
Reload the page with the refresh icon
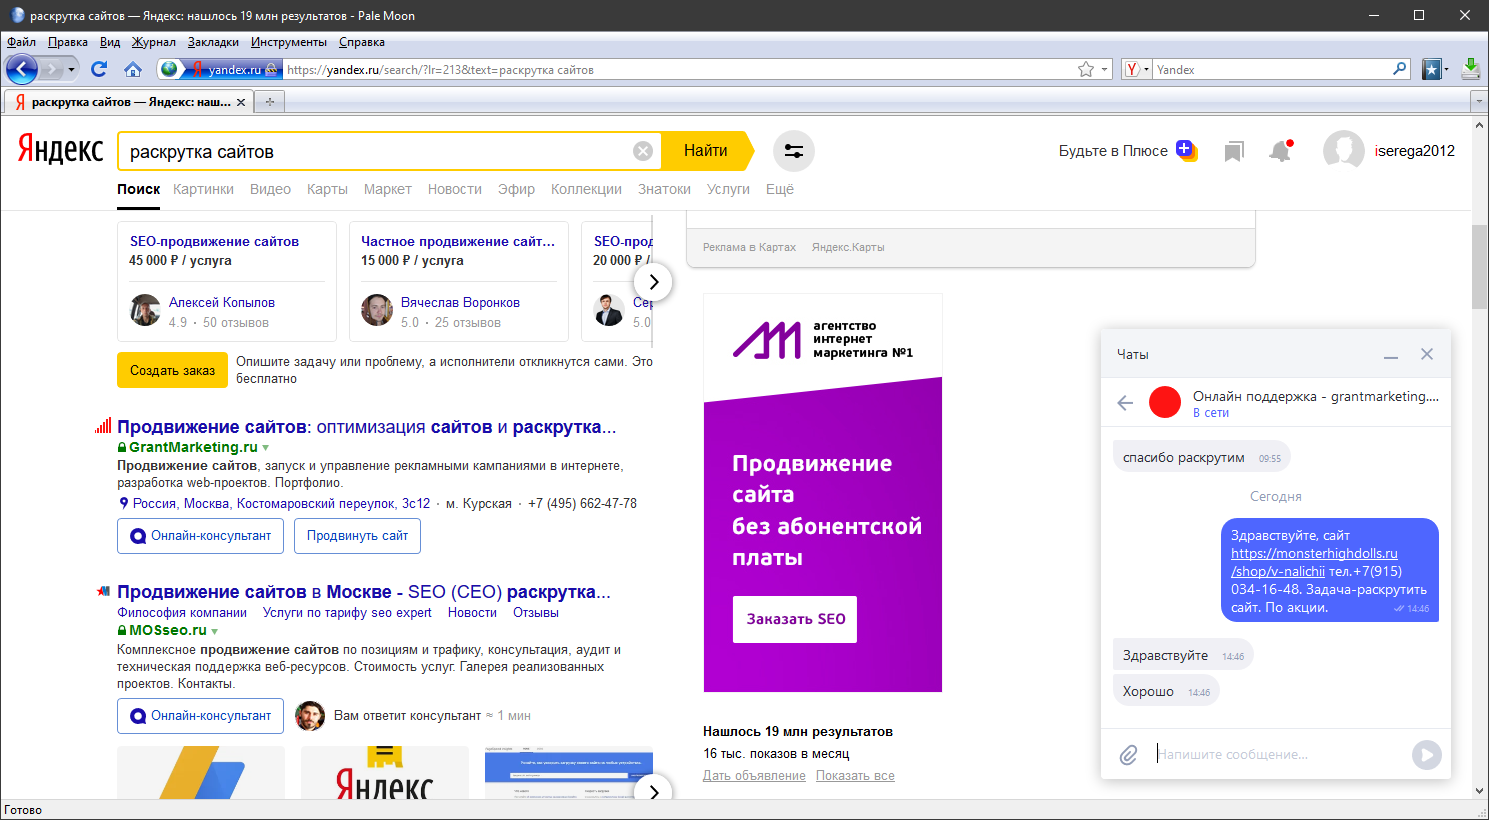[x=98, y=69]
